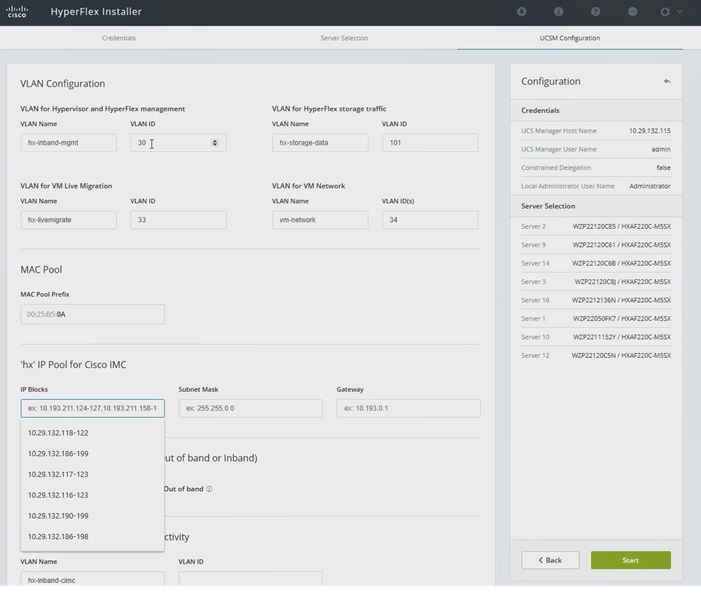Click the management VLAN ID field showing 30
Screen dimensions: 701x595
(178, 143)
